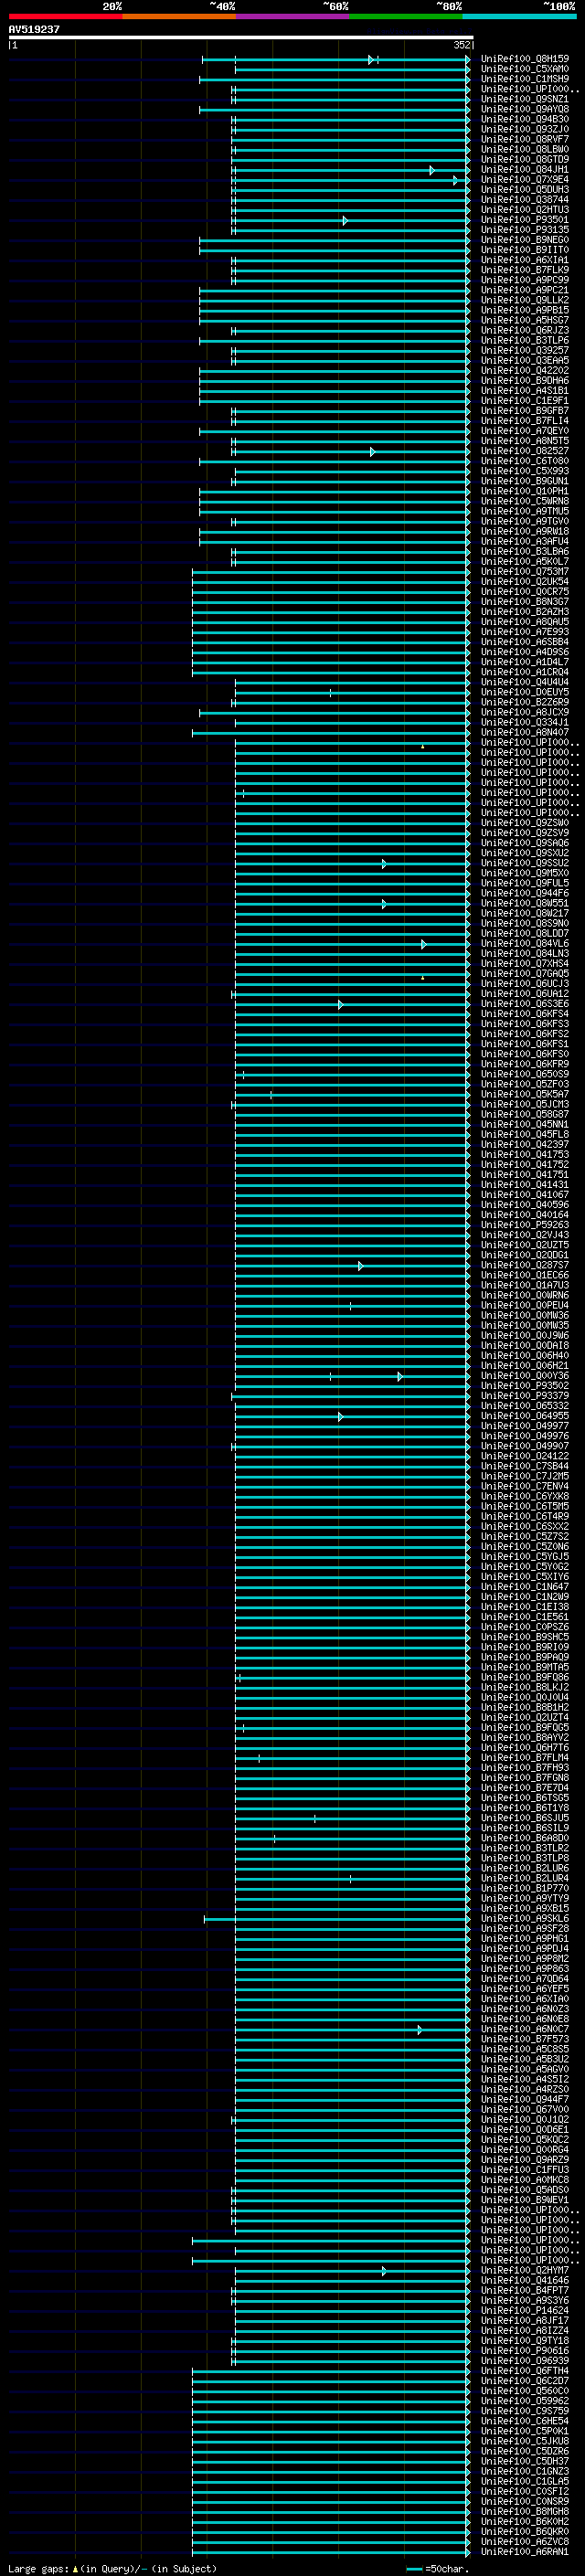The width and height of the screenshot is (585, 2576).
Task: Select the UniRef100_Q39257 label
Action: click(x=525, y=351)
